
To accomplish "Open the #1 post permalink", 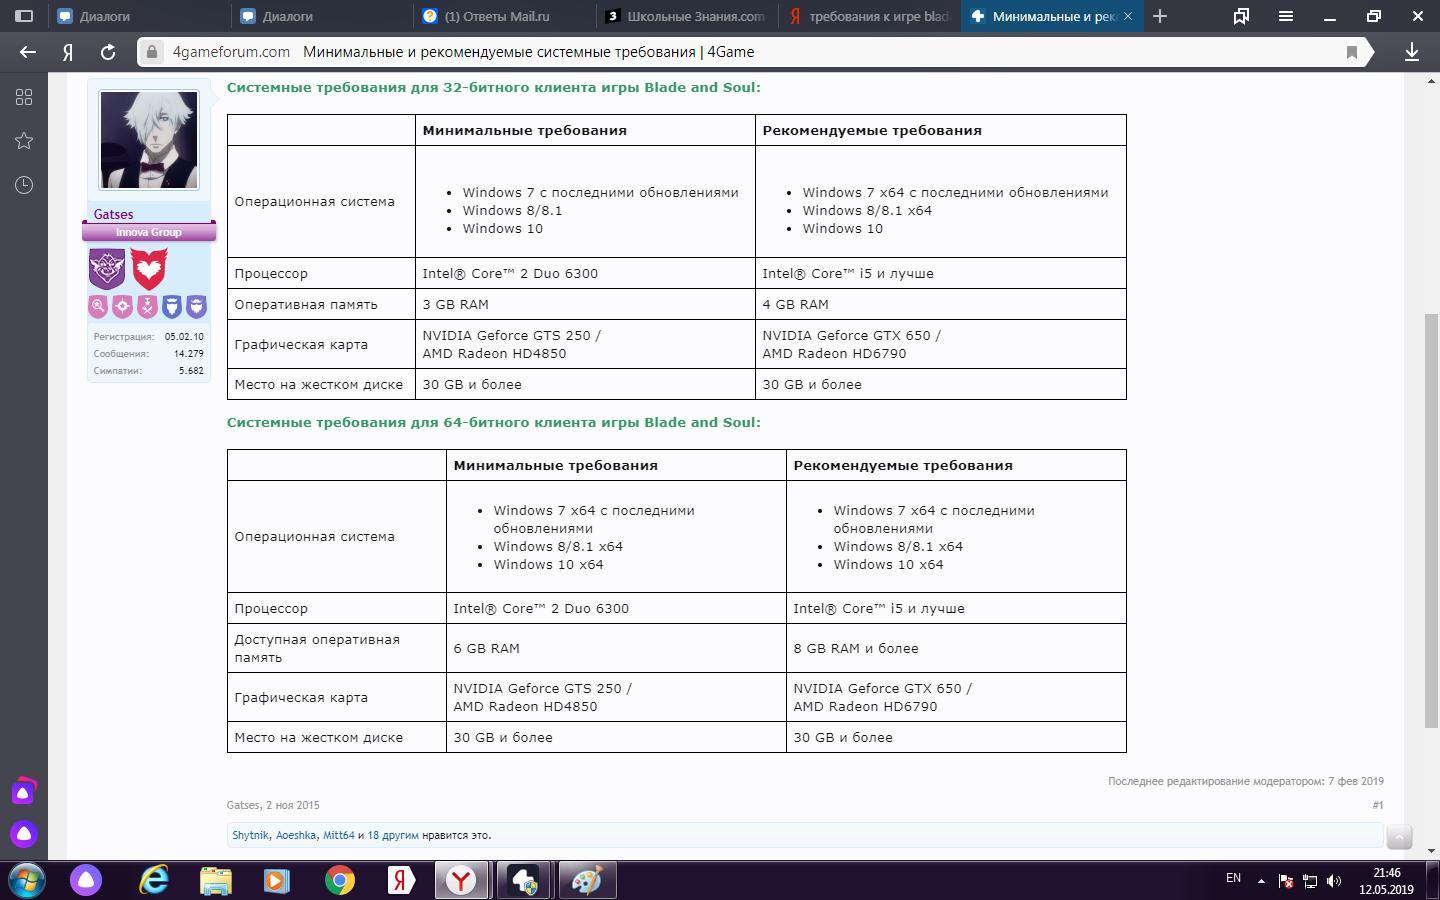I will [x=1378, y=805].
